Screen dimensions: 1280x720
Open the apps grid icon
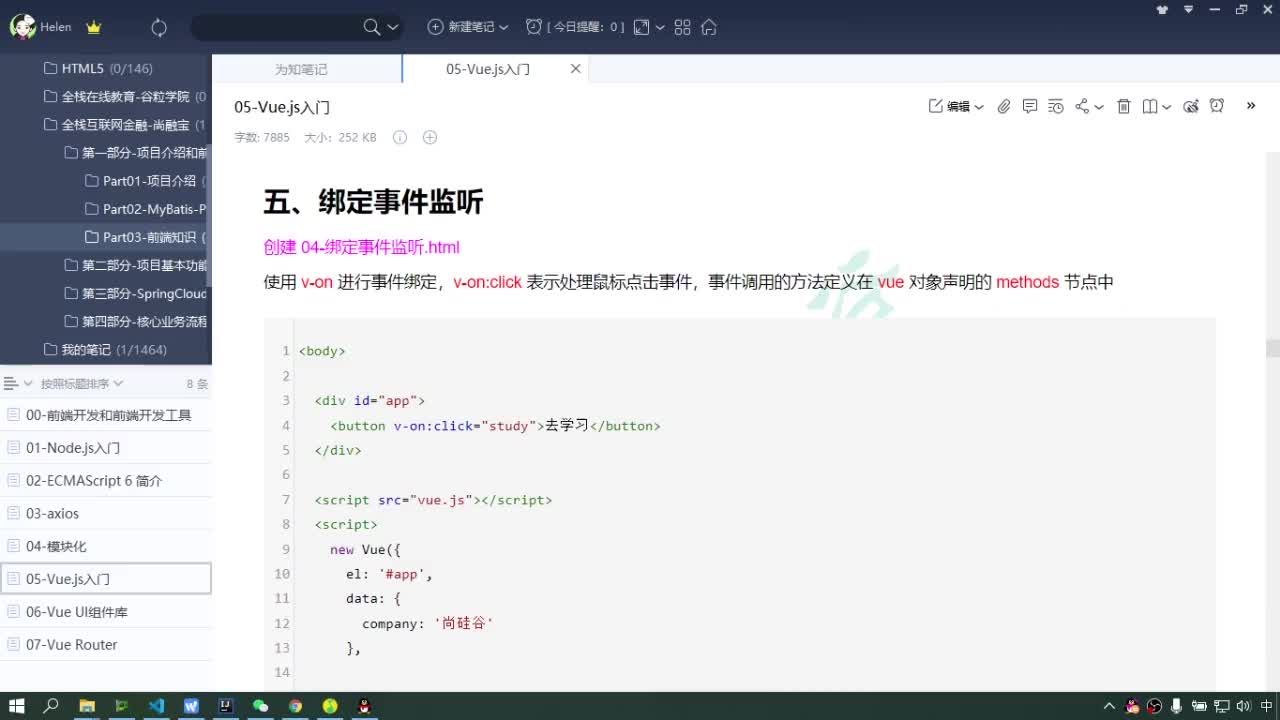click(683, 27)
